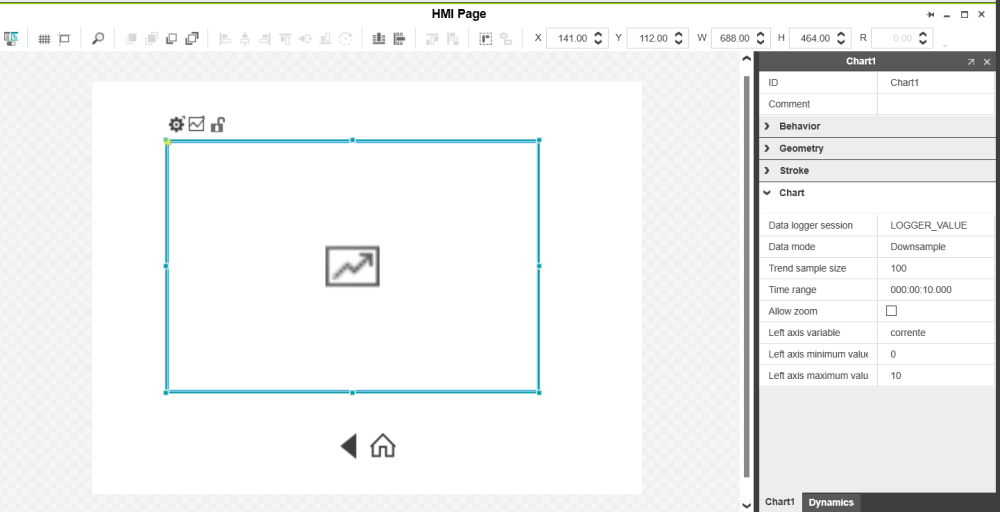
Task: Click the vertical canvas scrollbar thumb
Action: point(747,275)
